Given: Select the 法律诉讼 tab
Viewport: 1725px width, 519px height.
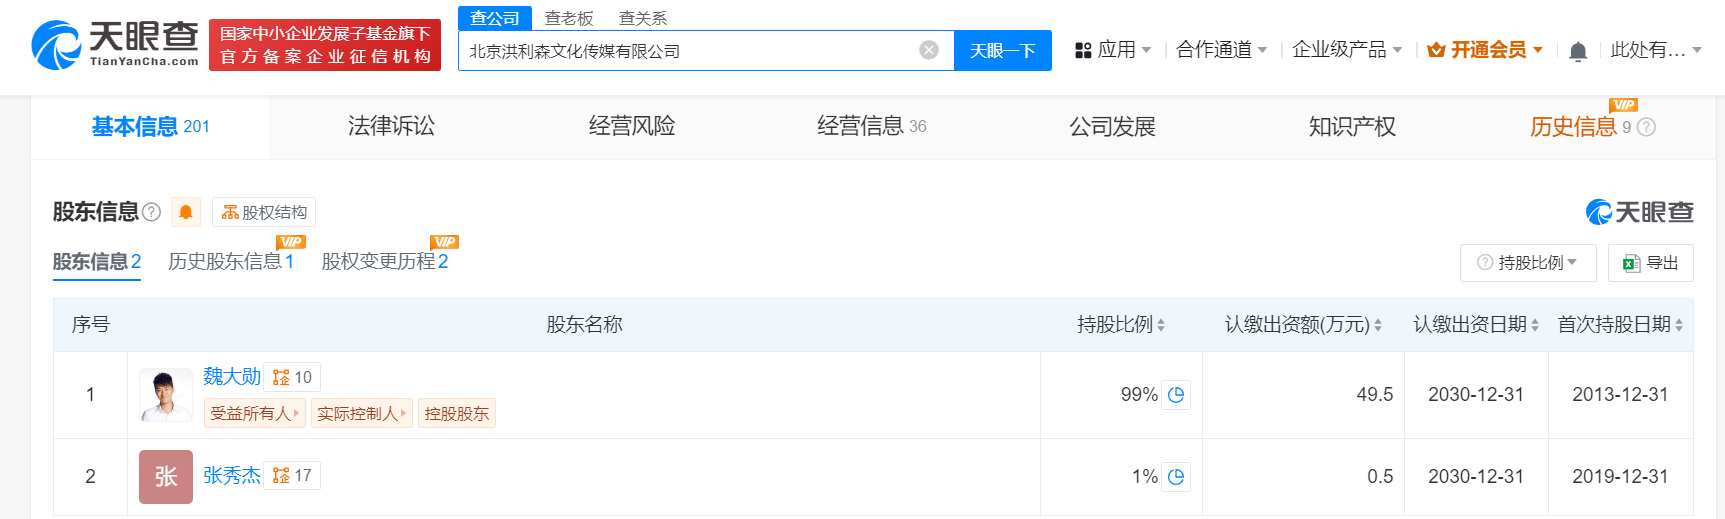Looking at the screenshot, I should [x=391, y=126].
